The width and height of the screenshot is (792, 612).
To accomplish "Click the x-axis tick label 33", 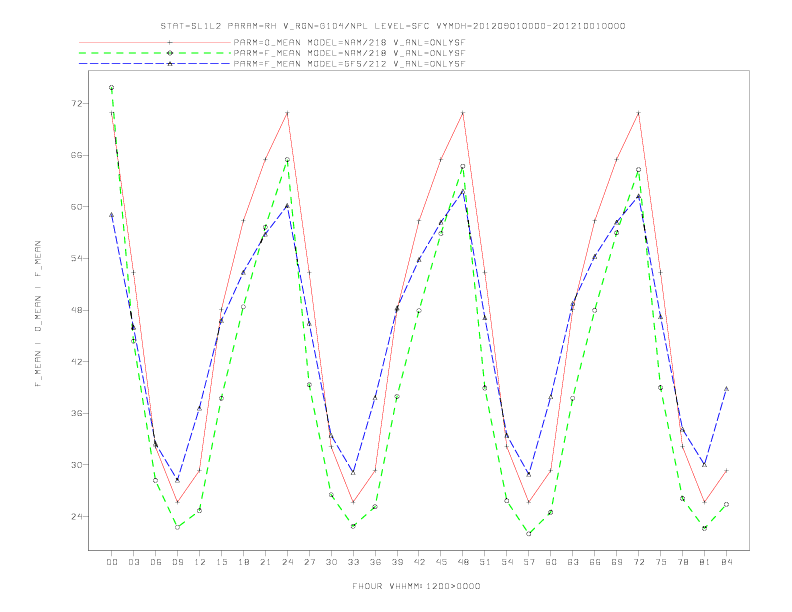I will (x=353, y=562).
